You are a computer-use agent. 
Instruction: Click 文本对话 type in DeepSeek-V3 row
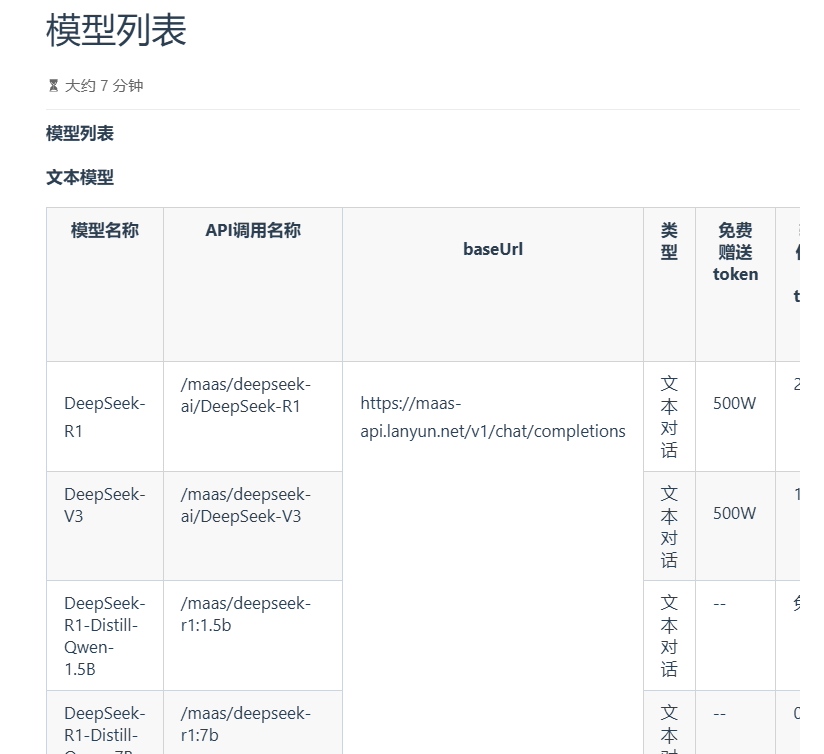[669, 526]
